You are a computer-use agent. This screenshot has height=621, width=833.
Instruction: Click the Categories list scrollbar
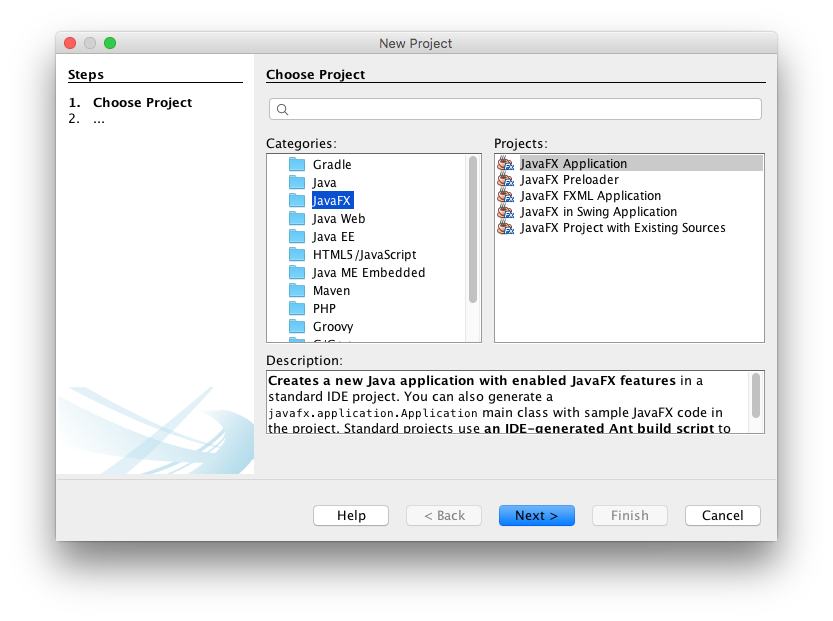473,230
